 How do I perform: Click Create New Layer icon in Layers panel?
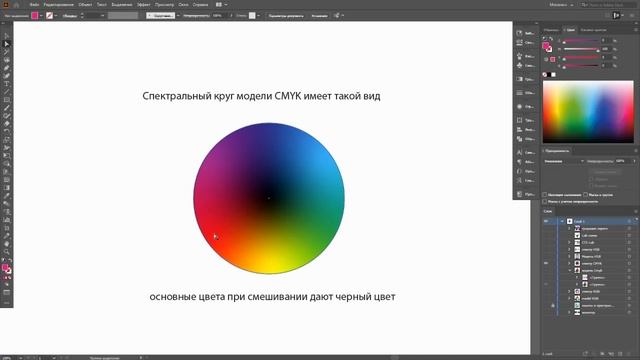tap(620, 354)
